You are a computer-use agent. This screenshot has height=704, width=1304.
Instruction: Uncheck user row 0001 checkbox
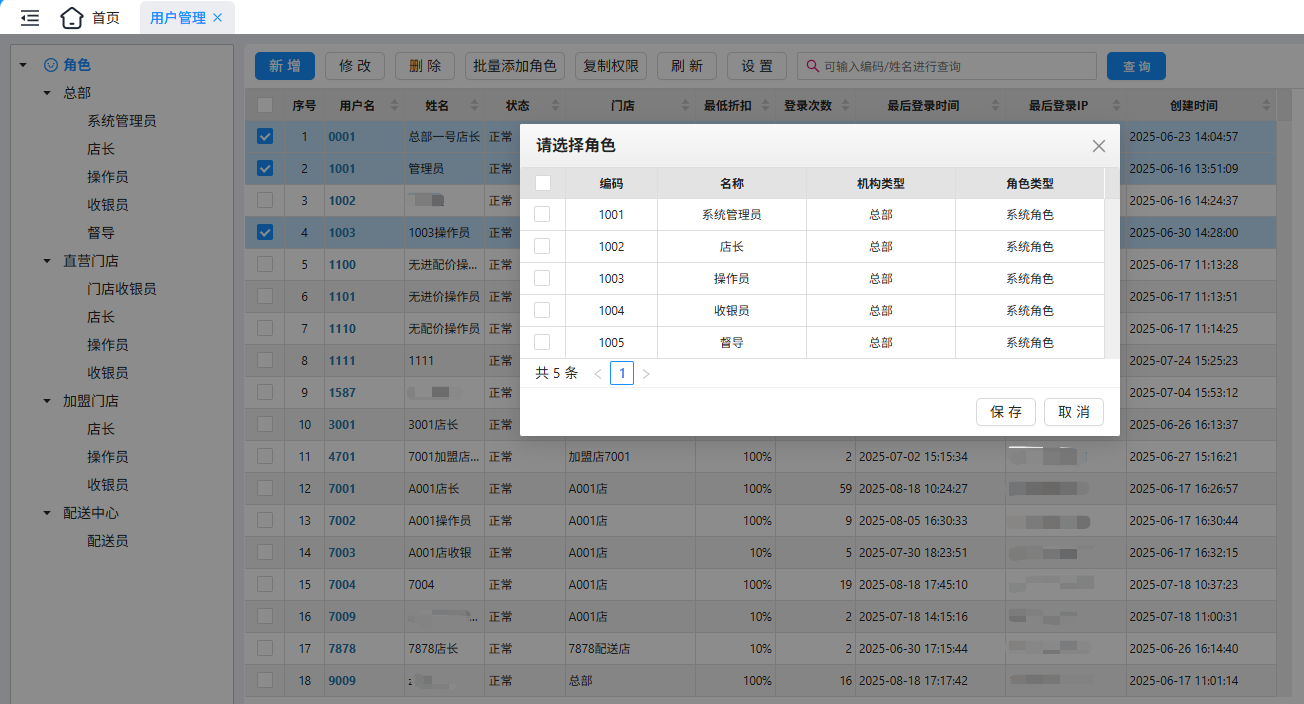tap(265, 136)
